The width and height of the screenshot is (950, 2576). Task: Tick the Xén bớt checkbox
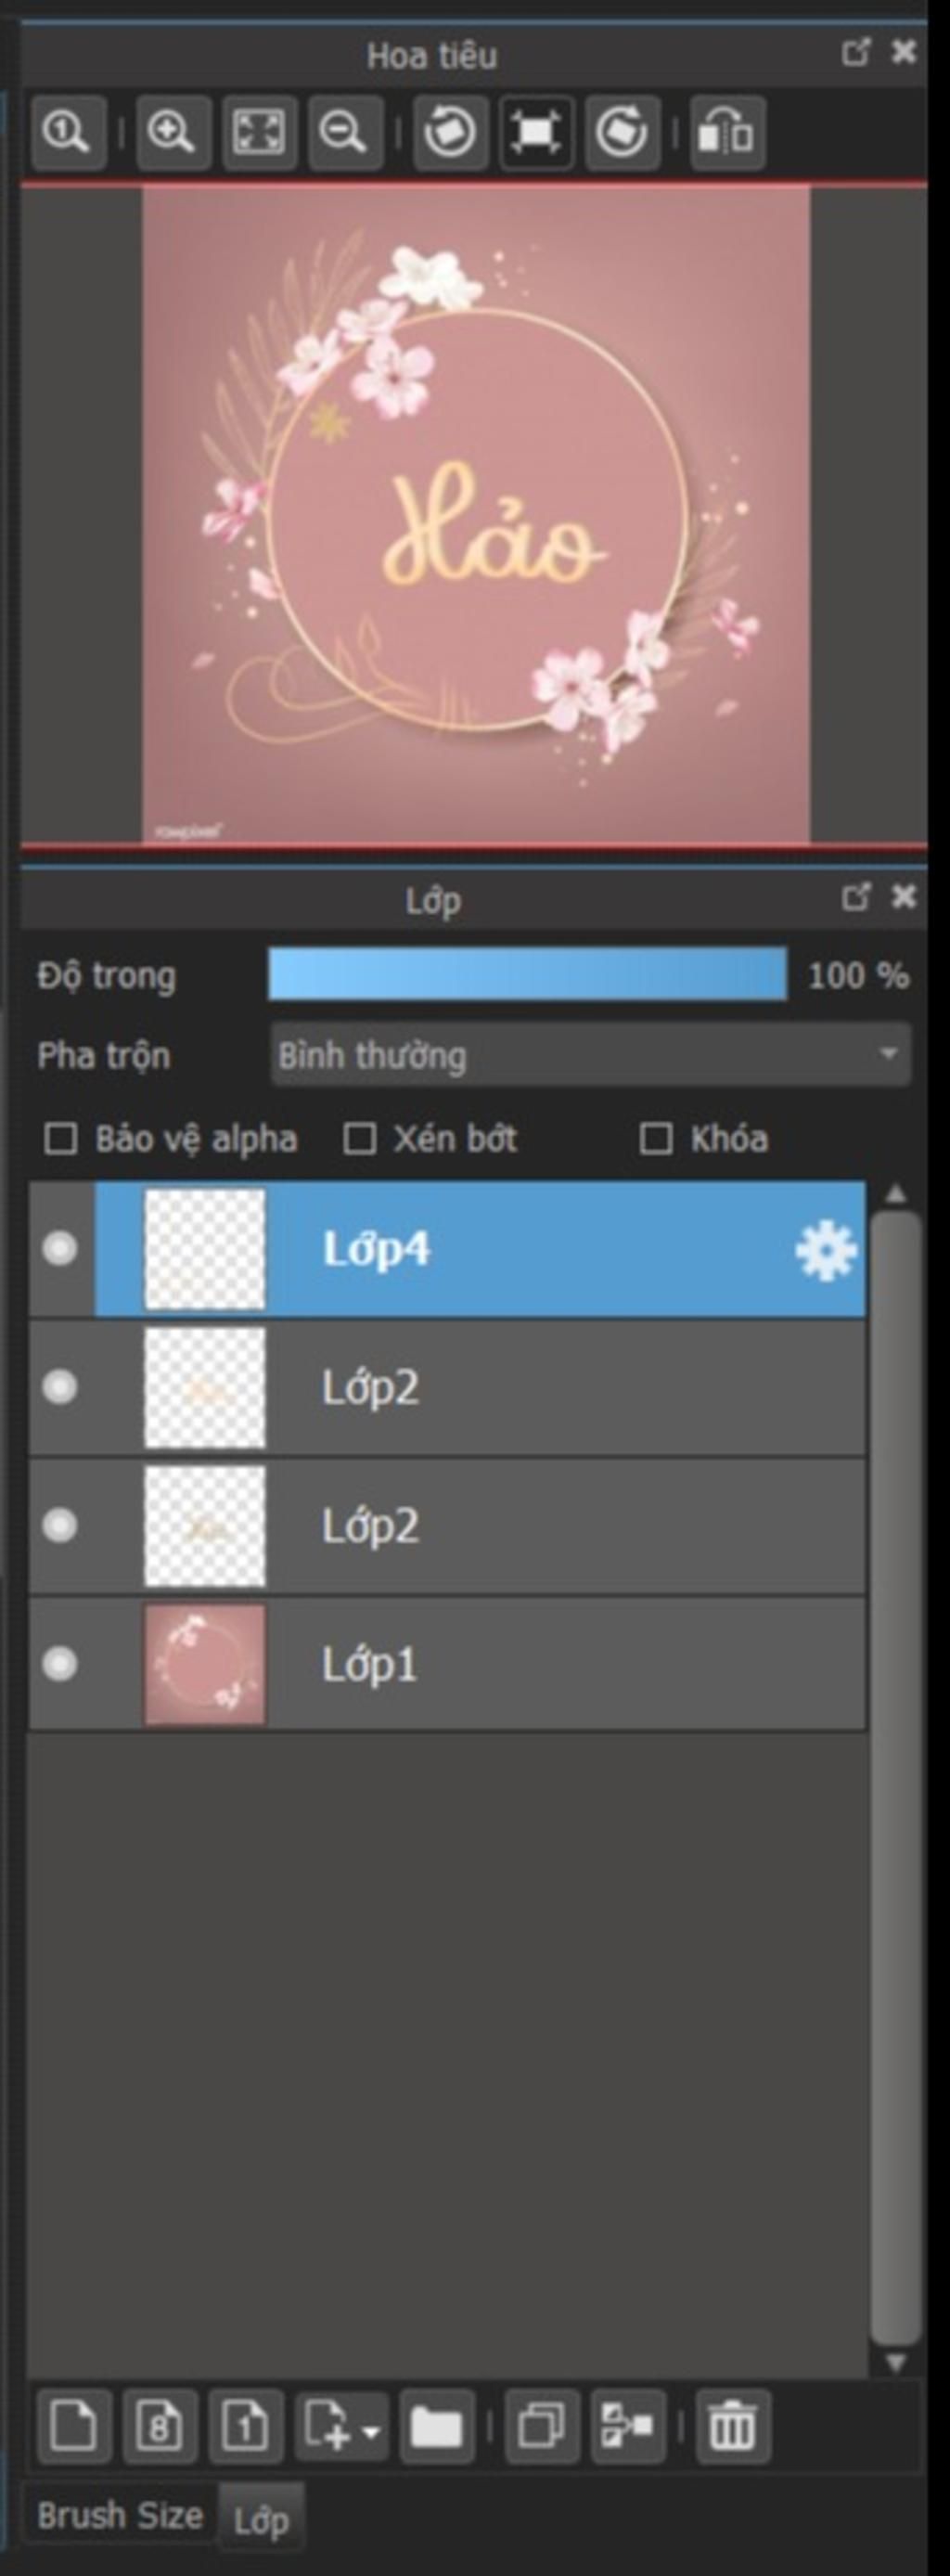pyautogui.click(x=359, y=1138)
